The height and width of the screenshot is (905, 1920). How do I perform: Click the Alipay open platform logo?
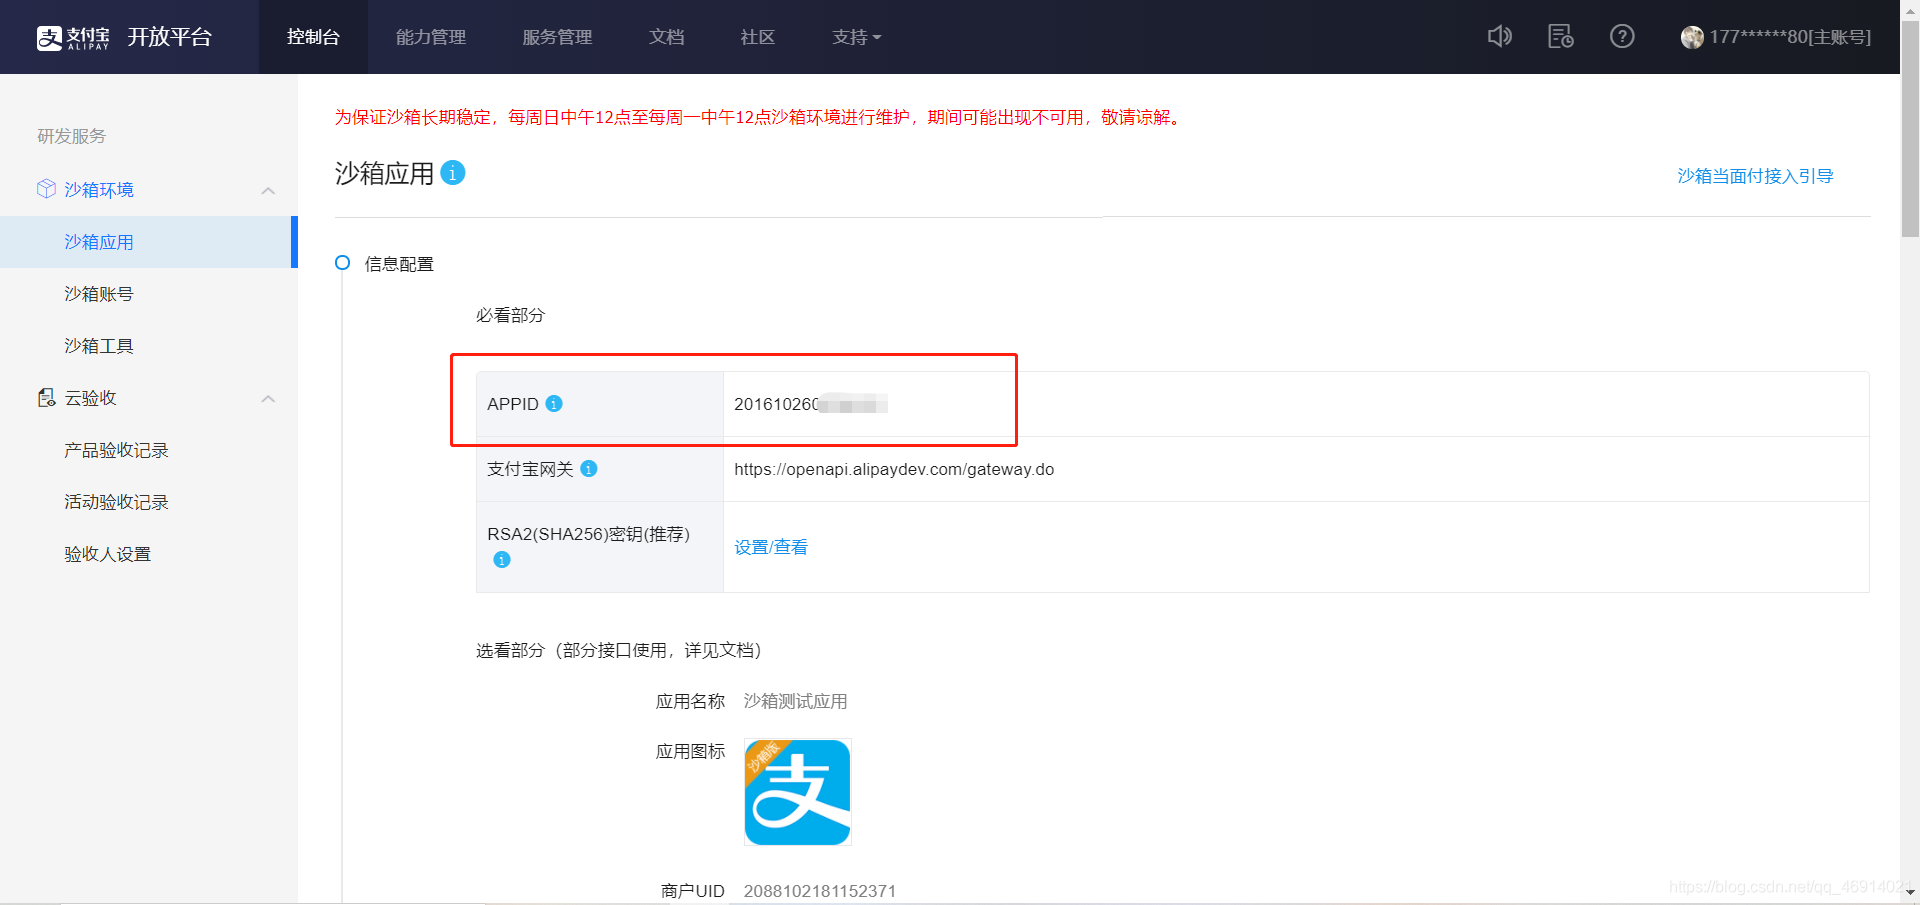124,37
